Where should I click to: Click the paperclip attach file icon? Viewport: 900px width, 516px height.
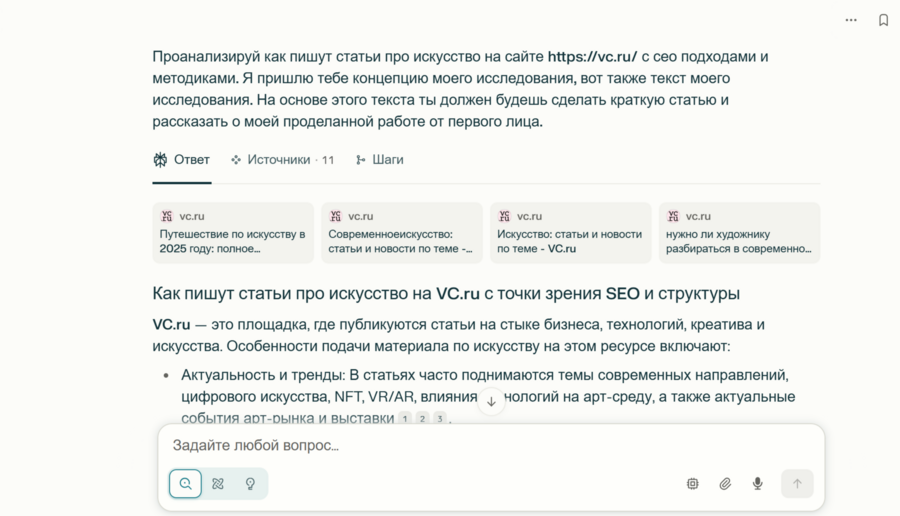[x=725, y=484]
